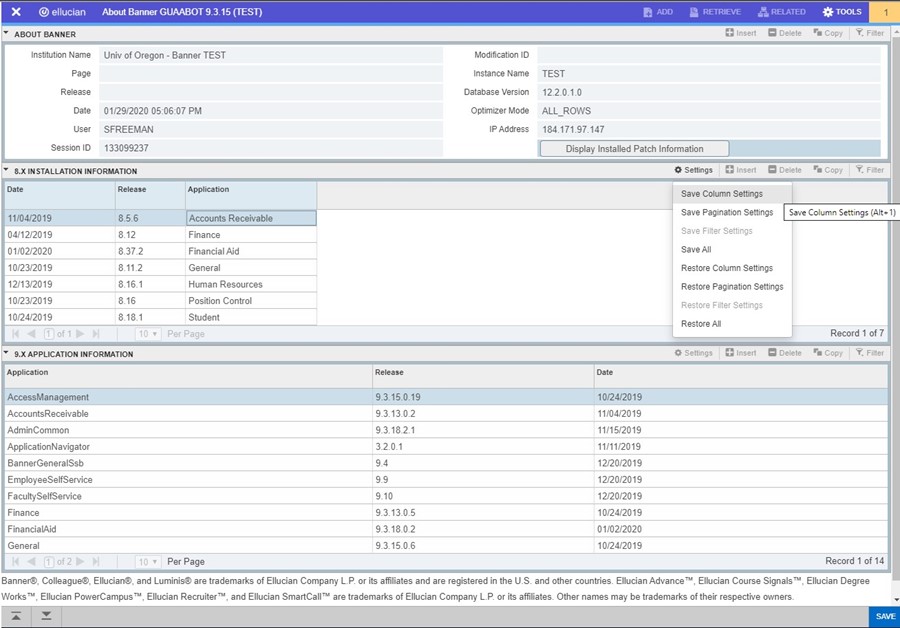Go to first page in the 8.X pagination
The width and height of the screenshot is (900, 628).
15,334
